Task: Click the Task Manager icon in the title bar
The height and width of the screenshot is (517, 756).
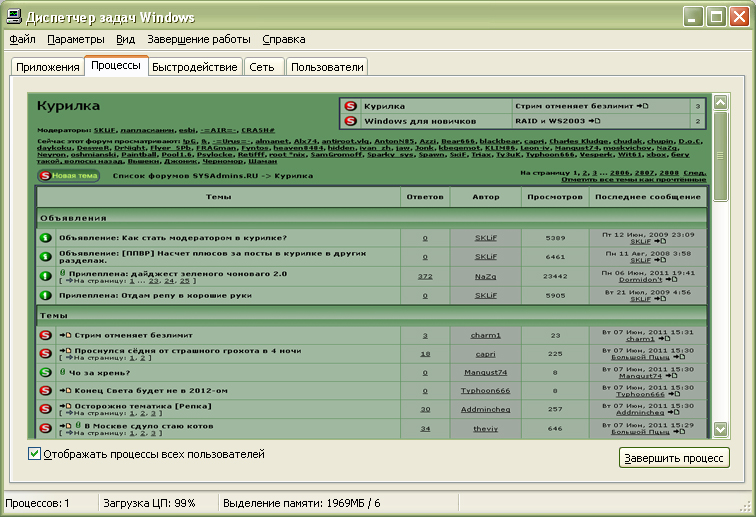Action: point(14,16)
